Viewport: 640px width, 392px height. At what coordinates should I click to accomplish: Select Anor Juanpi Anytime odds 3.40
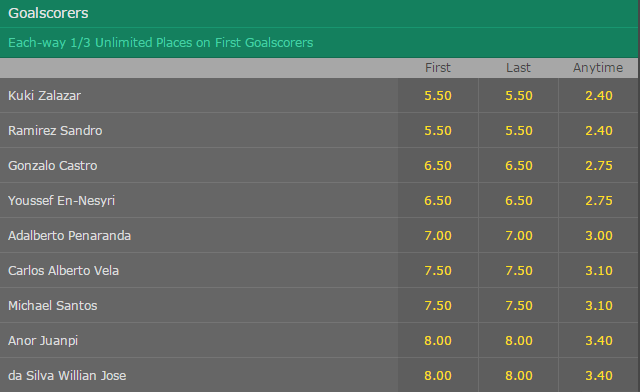(x=598, y=341)
